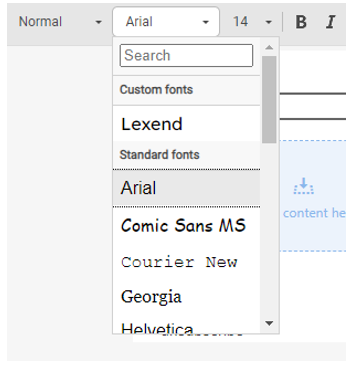Select the Lexend custom font
The image size is (361, 371).
(186, 124)
